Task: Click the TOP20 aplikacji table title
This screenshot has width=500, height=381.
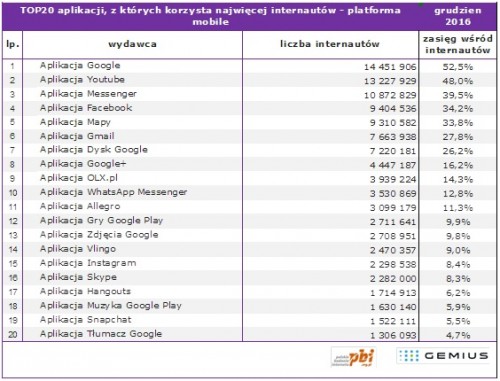Action: coord(210,16)
